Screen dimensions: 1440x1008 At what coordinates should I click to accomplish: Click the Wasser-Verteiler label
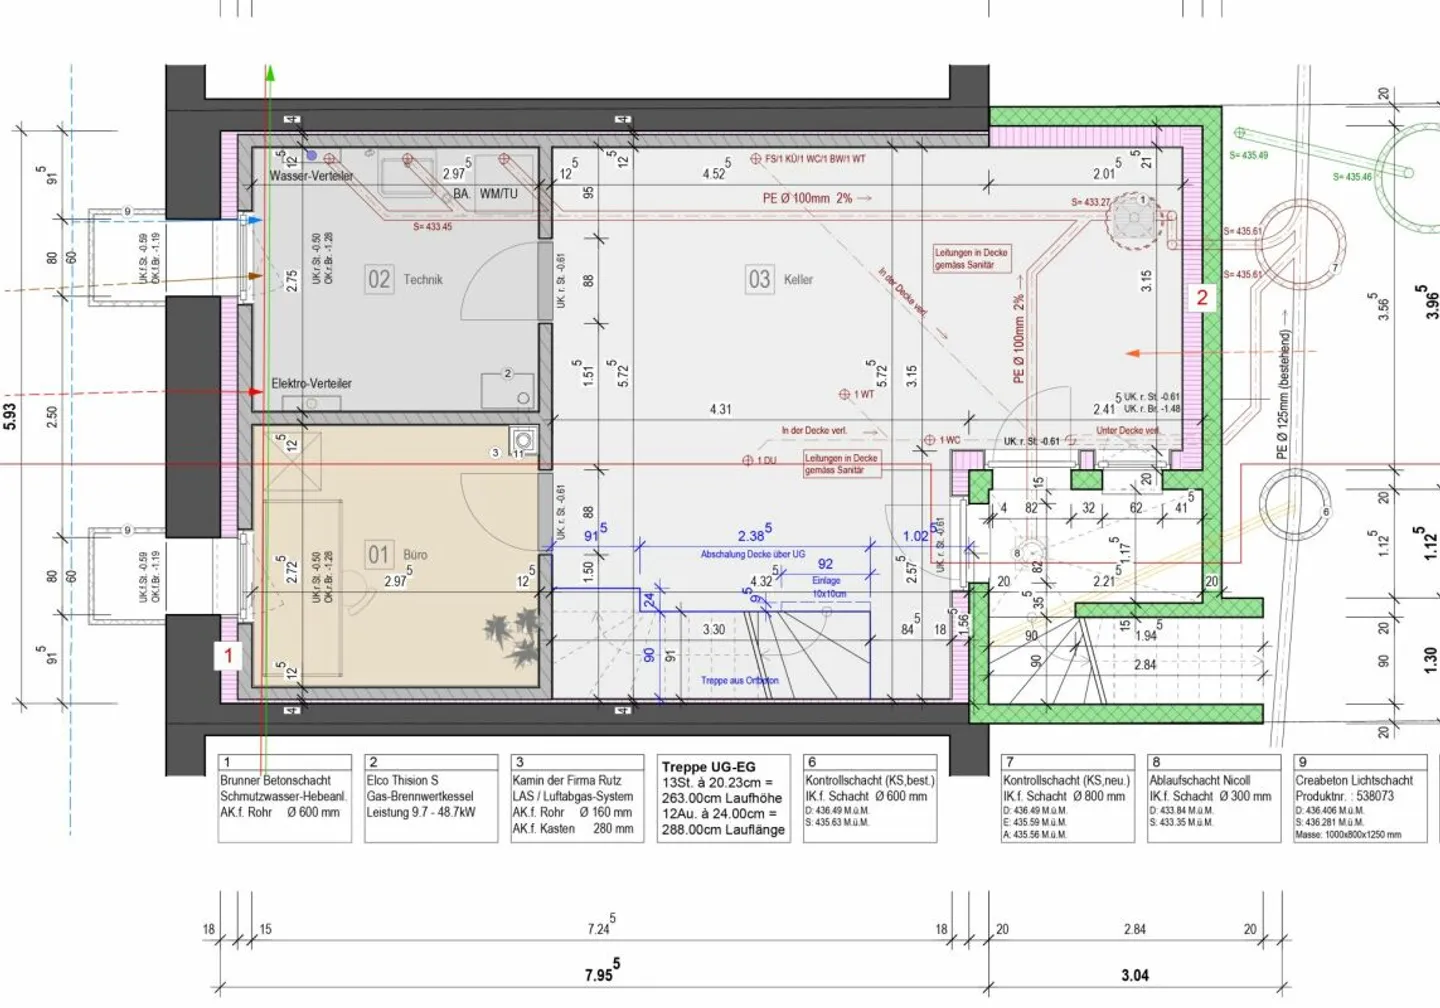coord(311,176)
